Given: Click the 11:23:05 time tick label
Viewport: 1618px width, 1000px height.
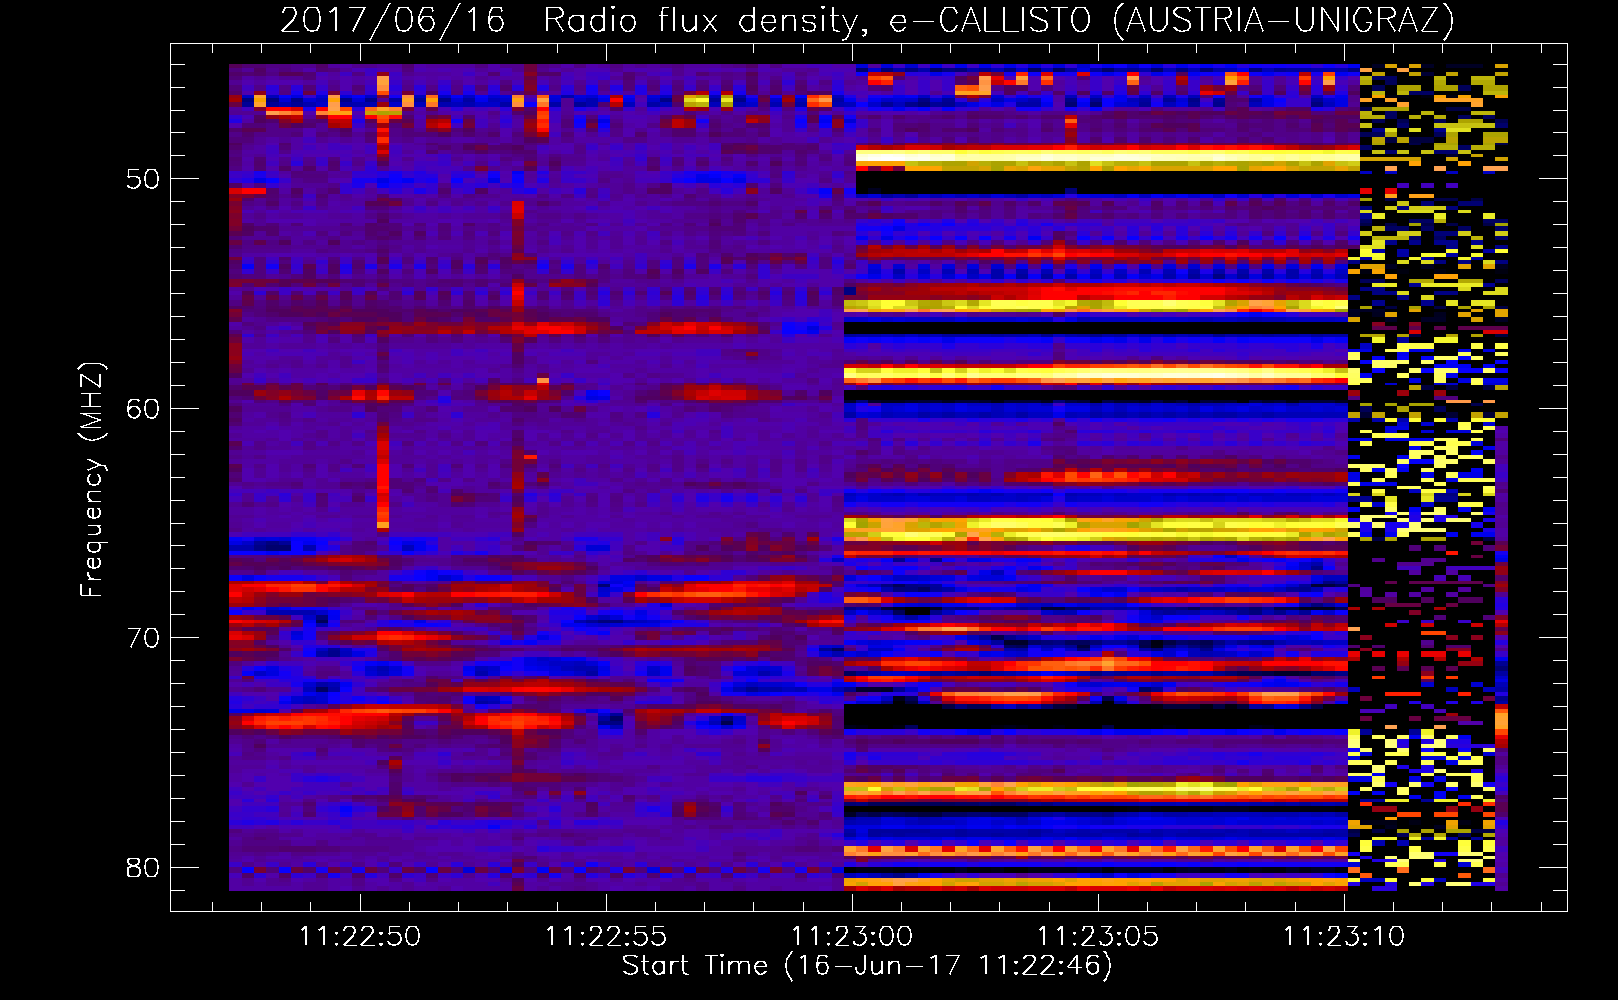Looking at the screenshot, I should tap(1098, 937).
